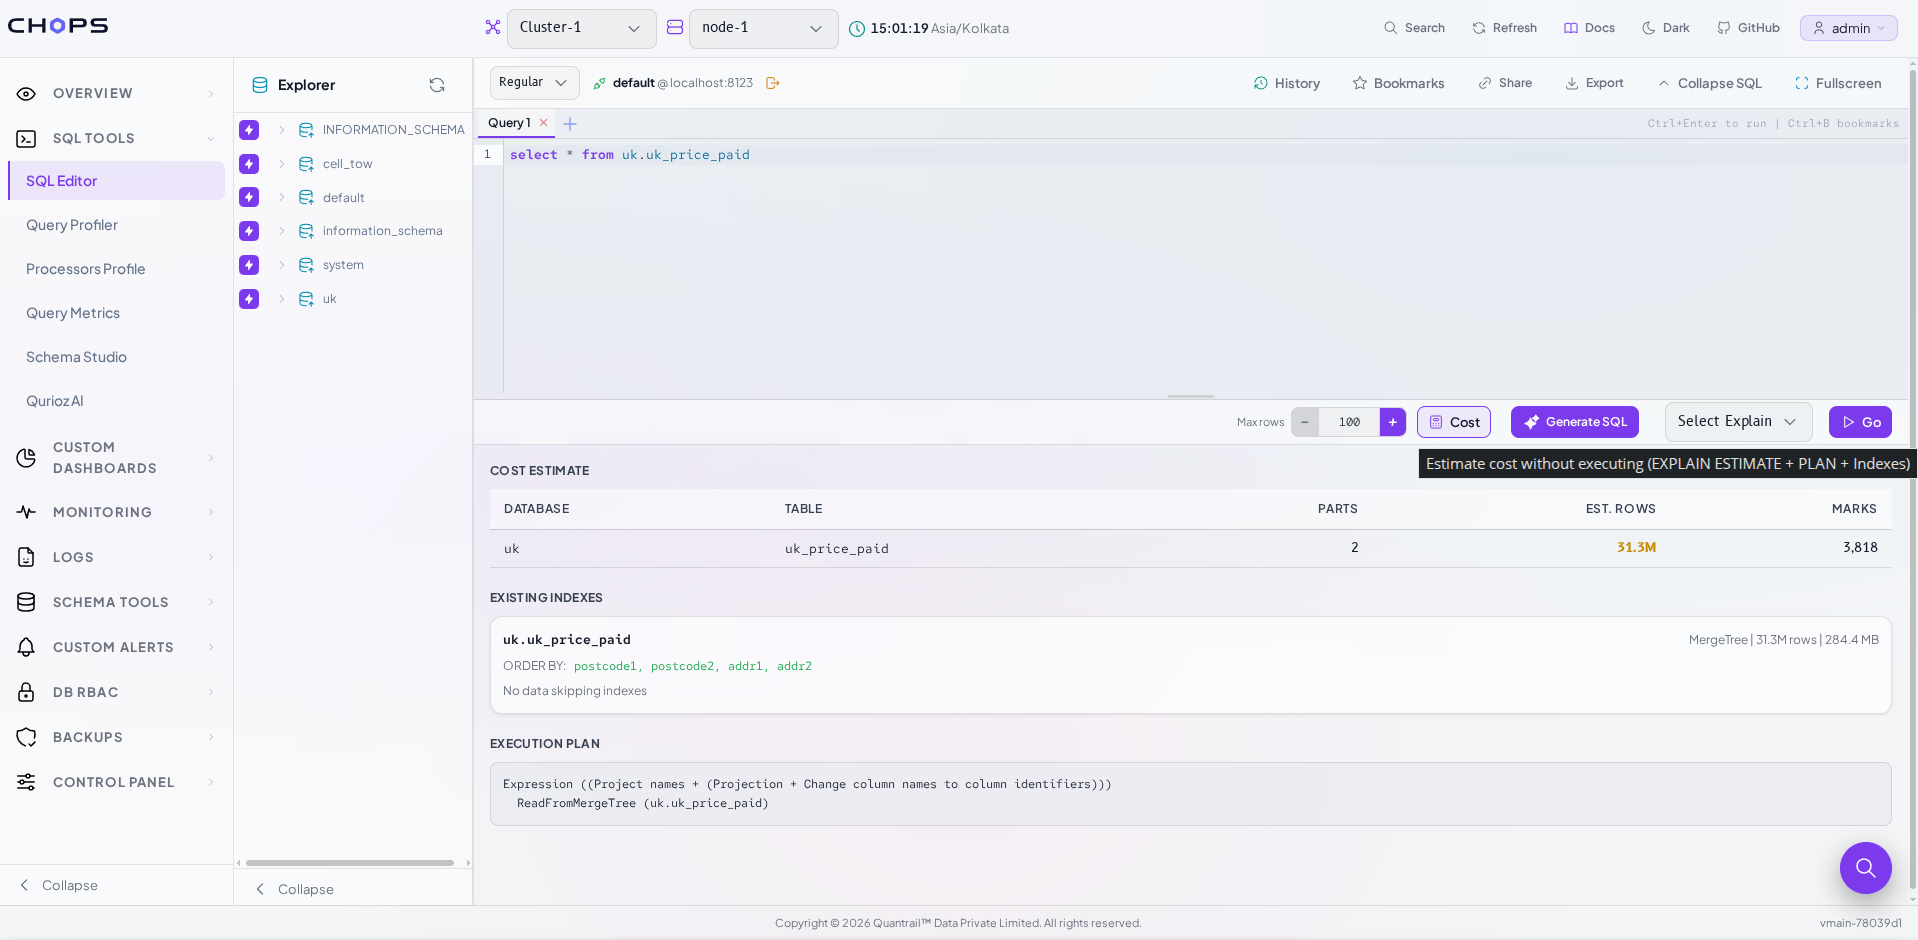The height and width of the screenshot is (940, 1918).
Task: Click the clock icon by the time
Action: (x=857, y=29)
